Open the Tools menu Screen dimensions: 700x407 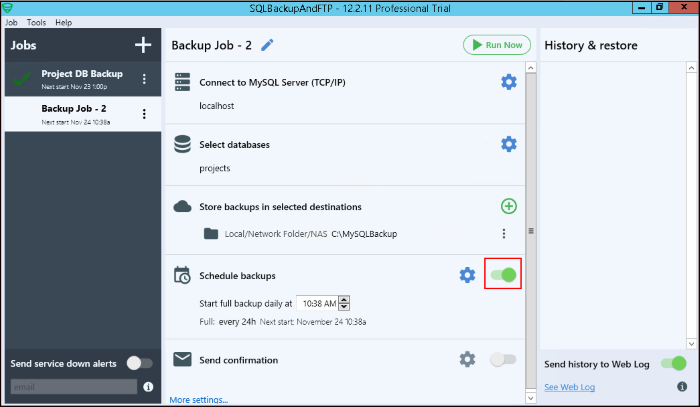coord(37,22)
